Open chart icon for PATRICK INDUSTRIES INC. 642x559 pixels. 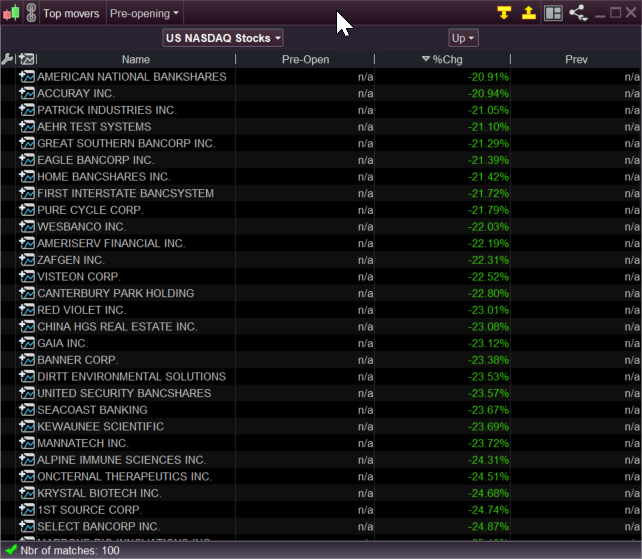(x=27, y=110)
